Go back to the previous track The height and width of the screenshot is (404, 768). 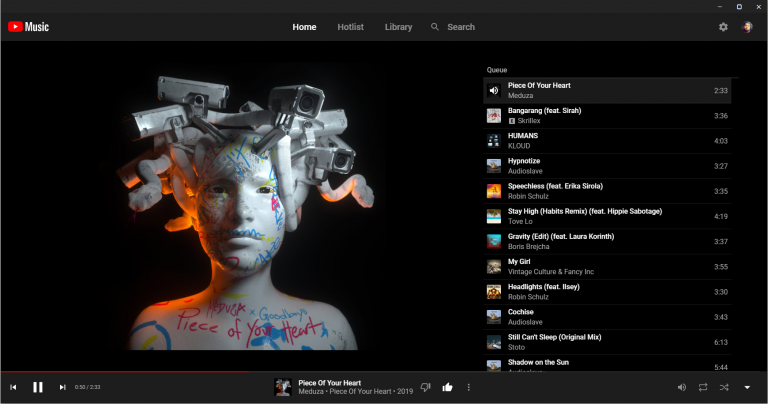click(13, 387)
